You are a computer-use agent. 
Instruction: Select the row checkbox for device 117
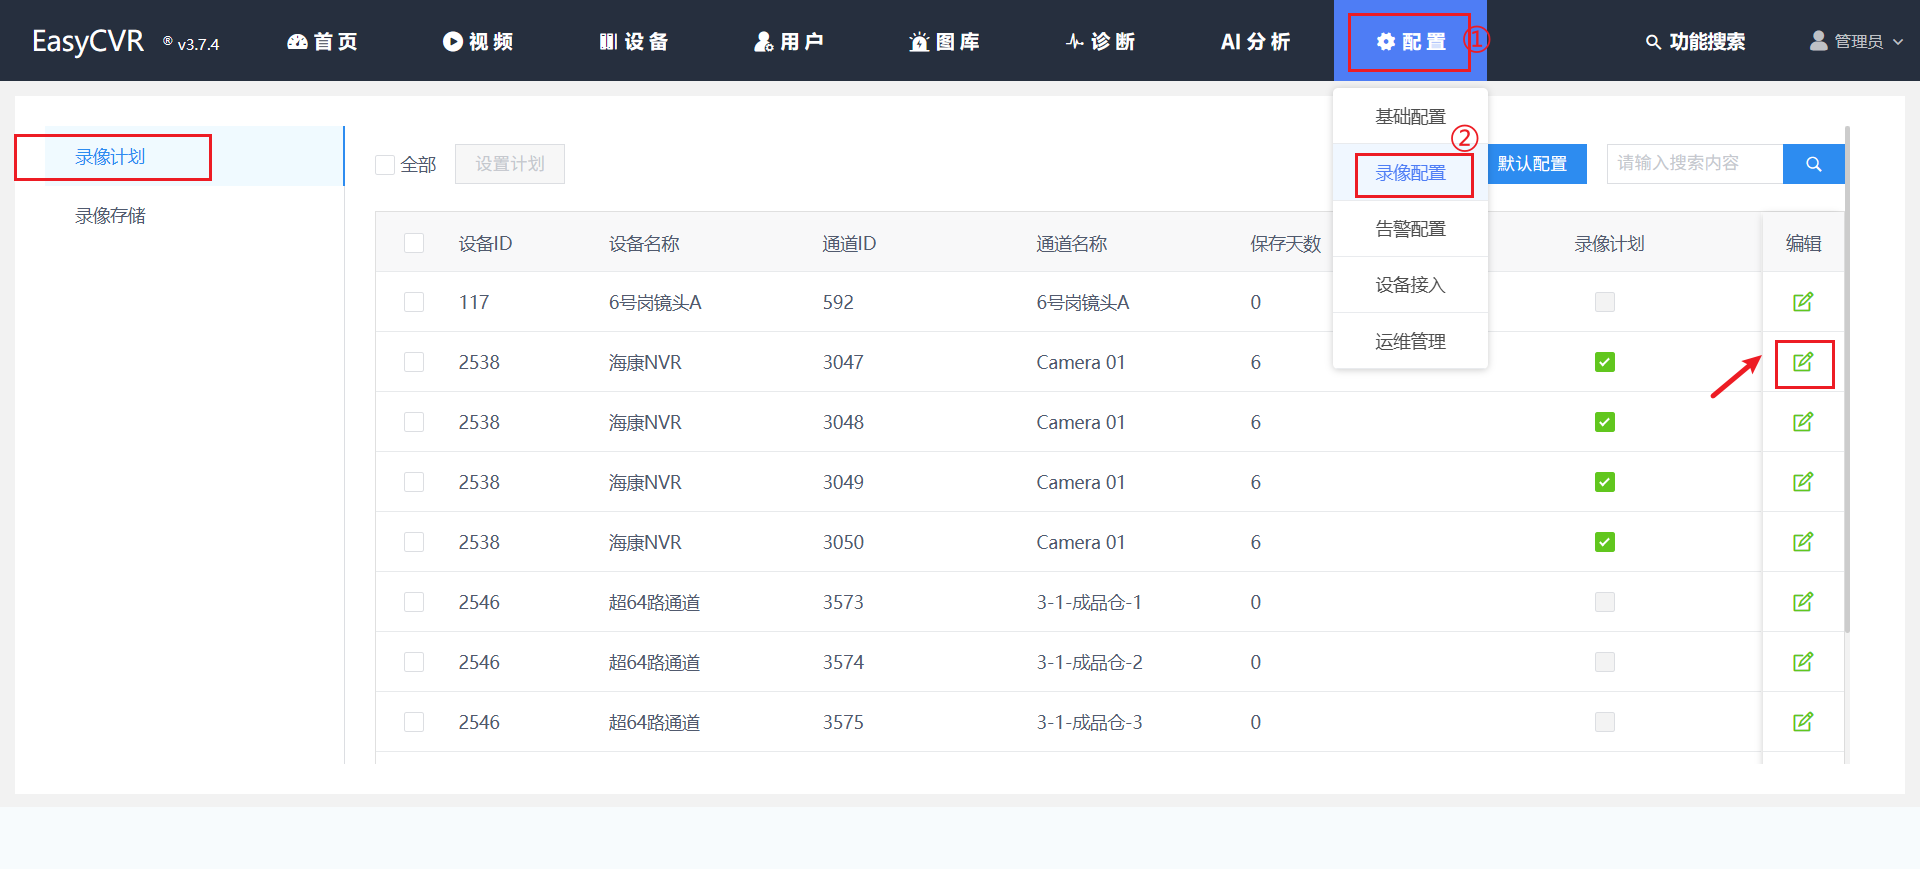click(414, 302)
